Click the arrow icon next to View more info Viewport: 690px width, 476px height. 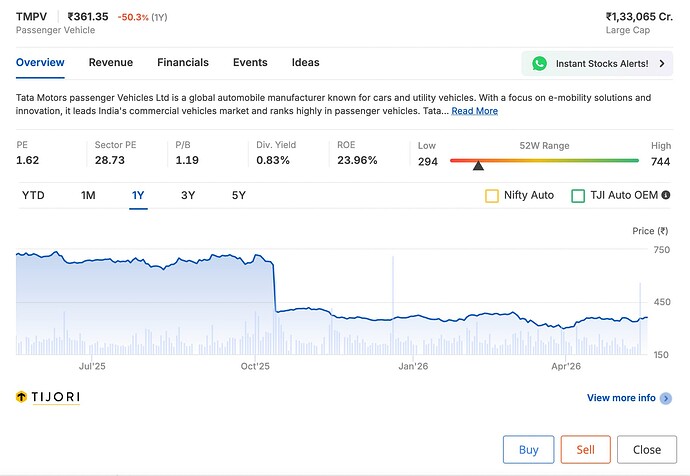coord(666,398)
